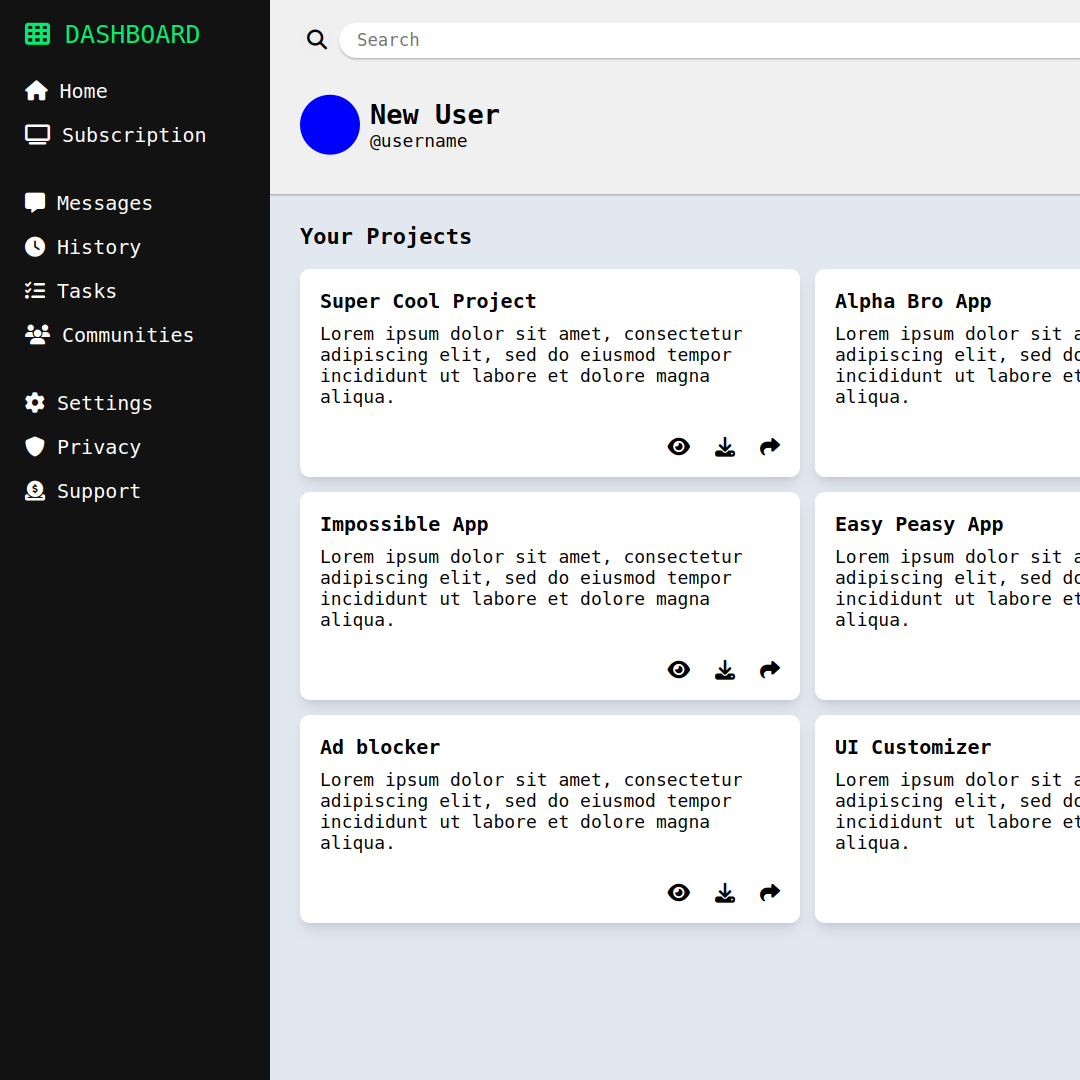Click the Alpha Bro App title
The image size is (1080, 1080).
tap(913, 301)
